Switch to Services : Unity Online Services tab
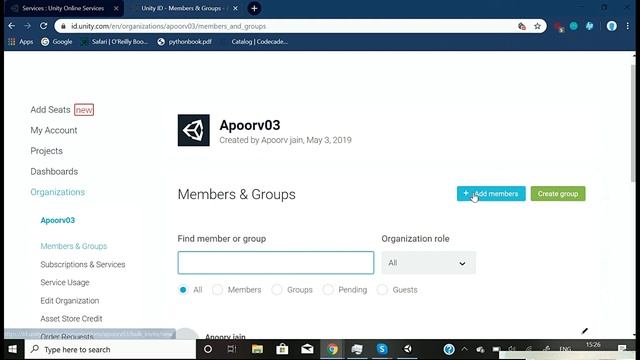This screenshot has width=640, height=360. point(63,8)
